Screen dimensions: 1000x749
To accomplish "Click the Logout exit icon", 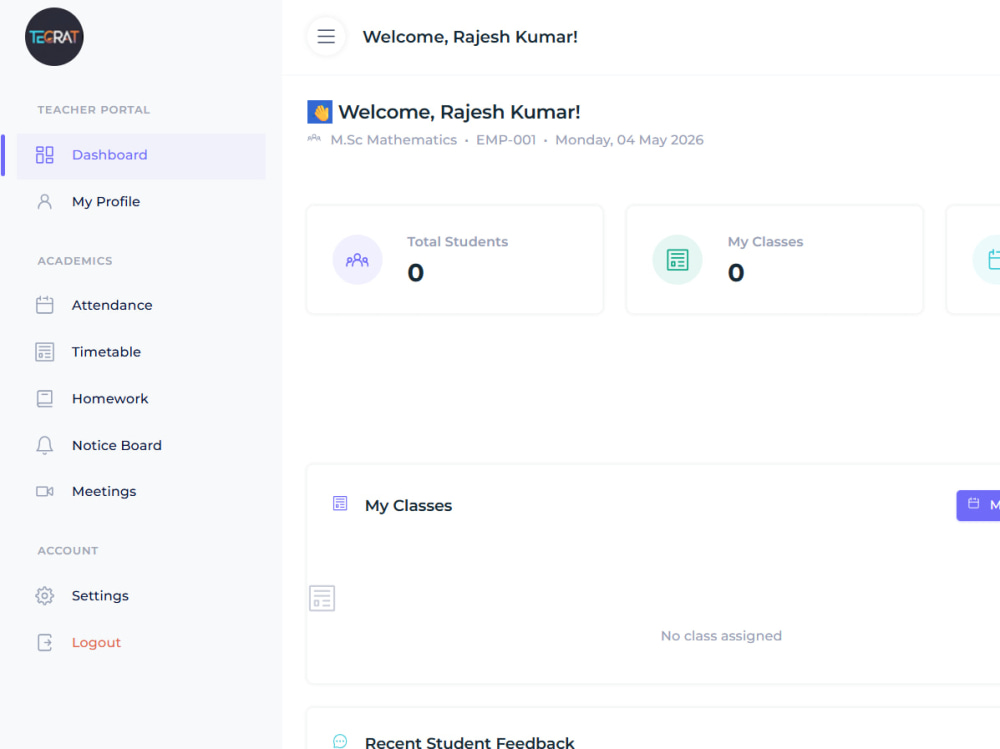I will pos(45,642).
